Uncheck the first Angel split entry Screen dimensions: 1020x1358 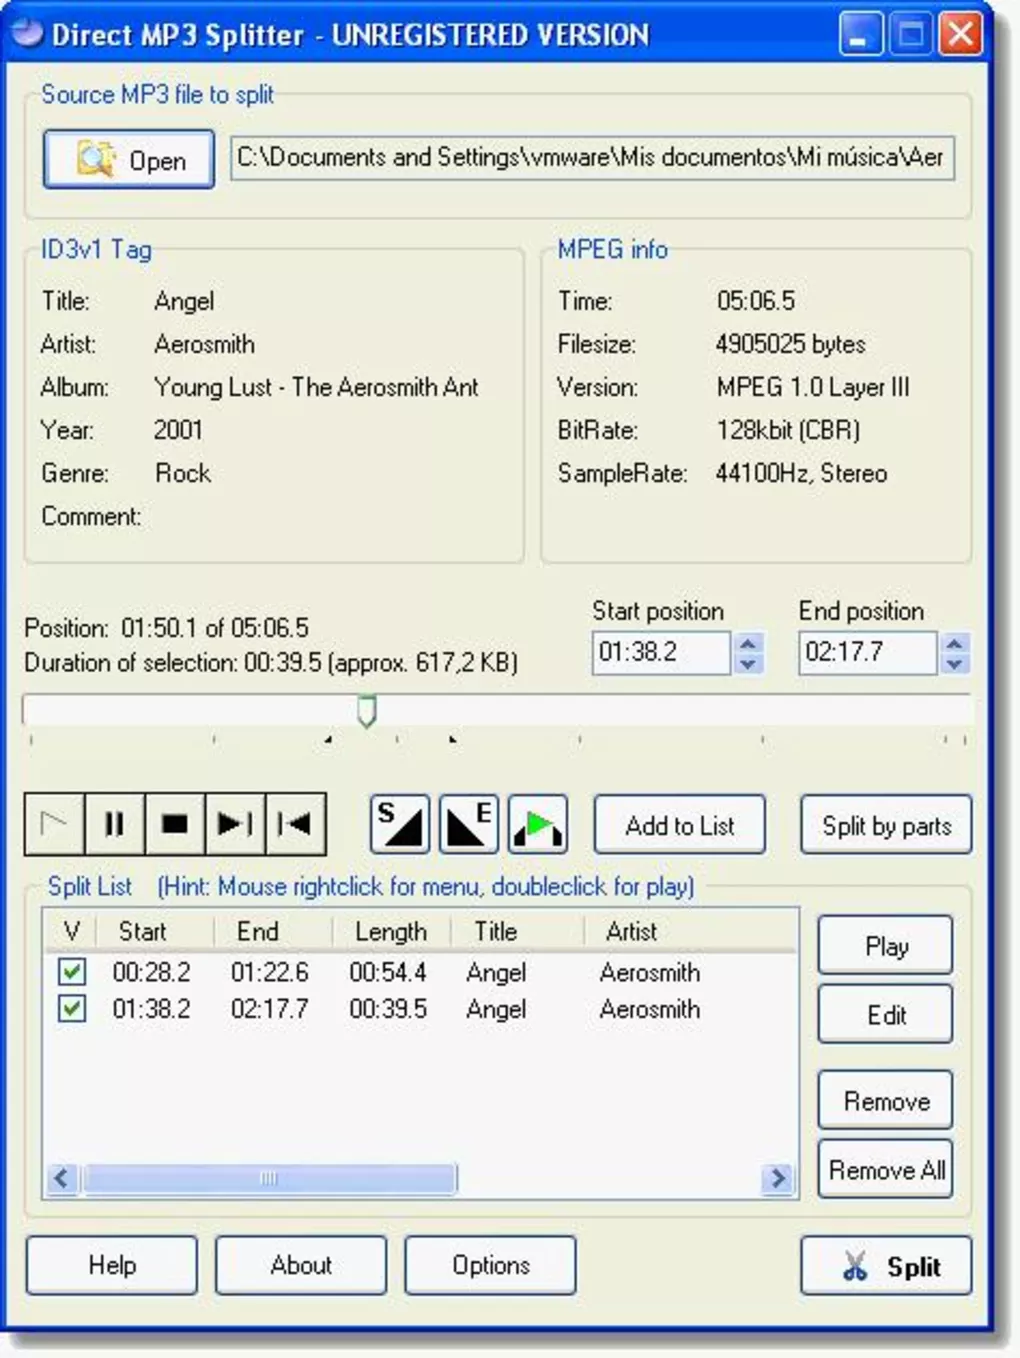[71, 971]
